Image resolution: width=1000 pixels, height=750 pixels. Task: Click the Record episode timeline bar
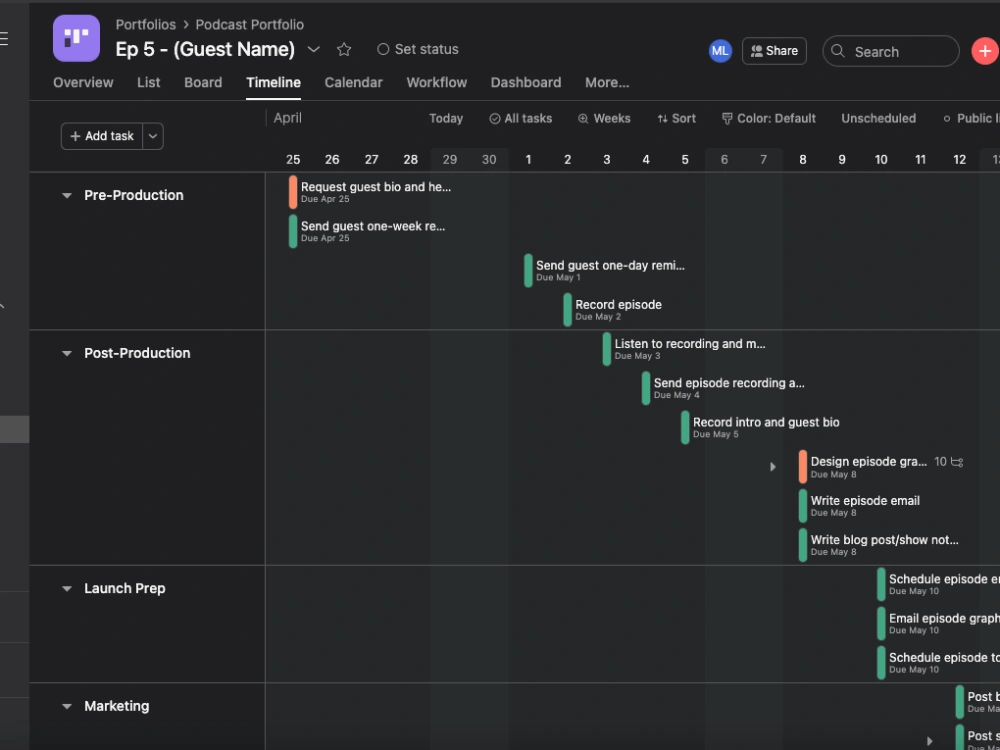coord(568,310)
